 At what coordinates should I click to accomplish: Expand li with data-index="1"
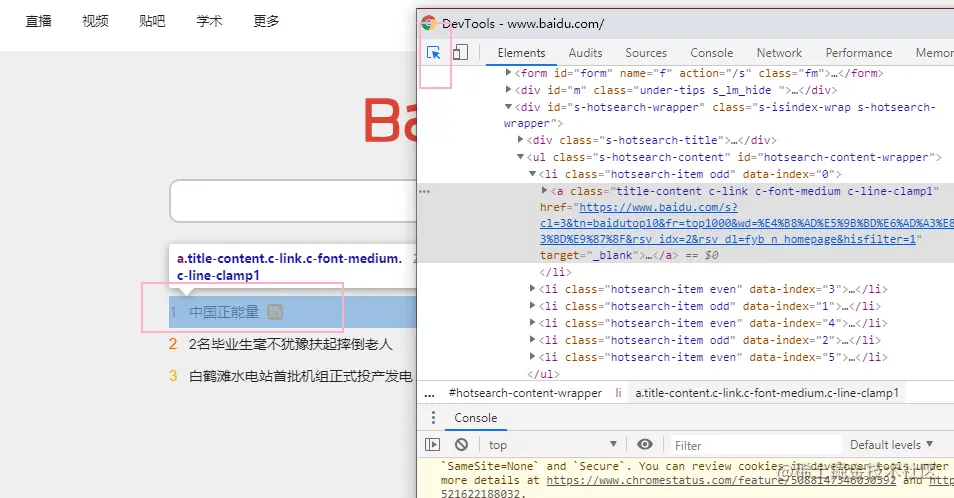[532, 305]
